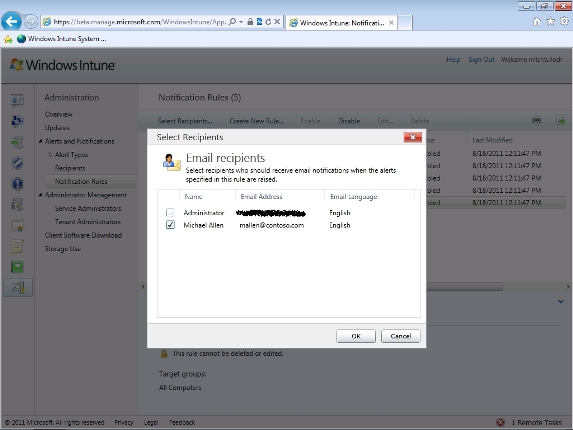Click the email recipients icon in dialog
The image size is (573, 430).
pos(171,162)
